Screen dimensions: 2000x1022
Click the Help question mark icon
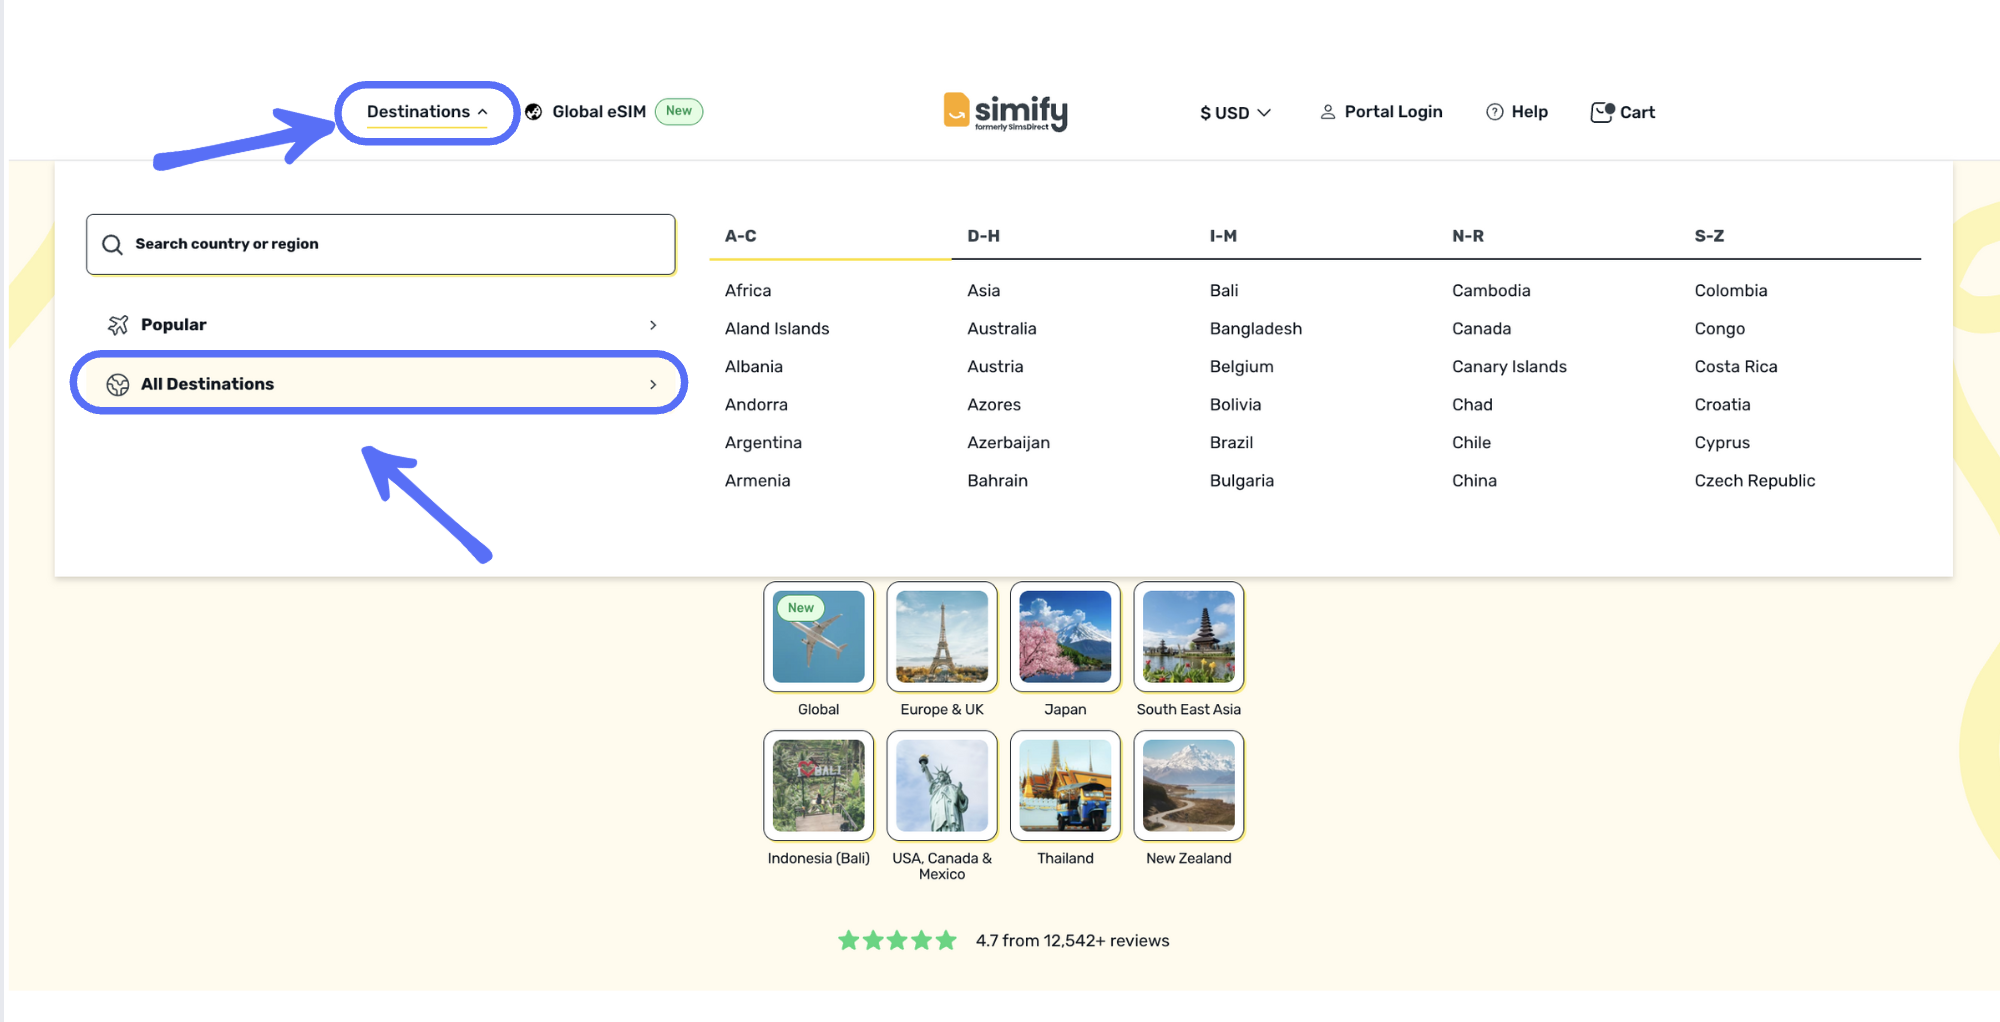point(1494,112)
